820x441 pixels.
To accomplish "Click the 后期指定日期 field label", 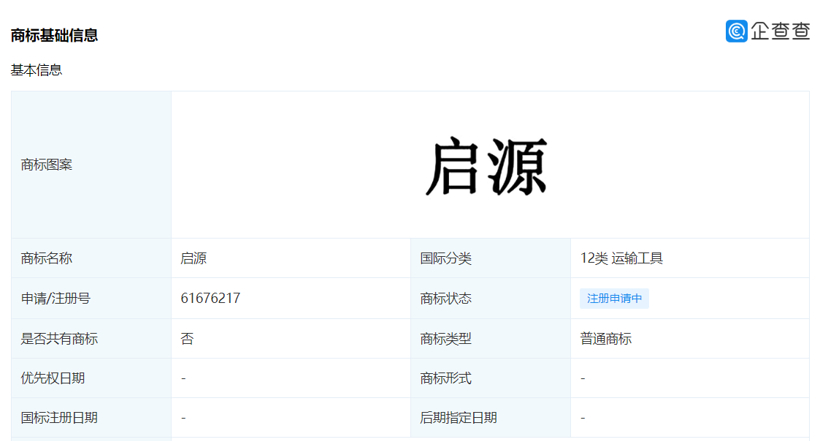I will pos(459,418).
